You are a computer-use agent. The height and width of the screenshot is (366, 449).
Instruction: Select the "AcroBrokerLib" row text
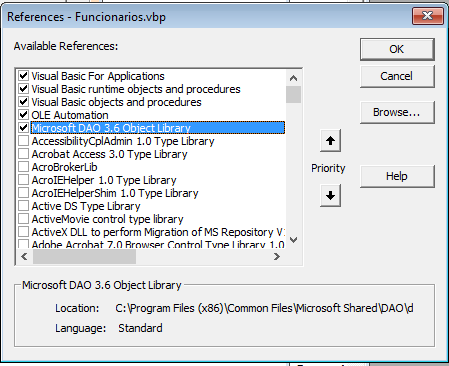(x=64, y=167)
